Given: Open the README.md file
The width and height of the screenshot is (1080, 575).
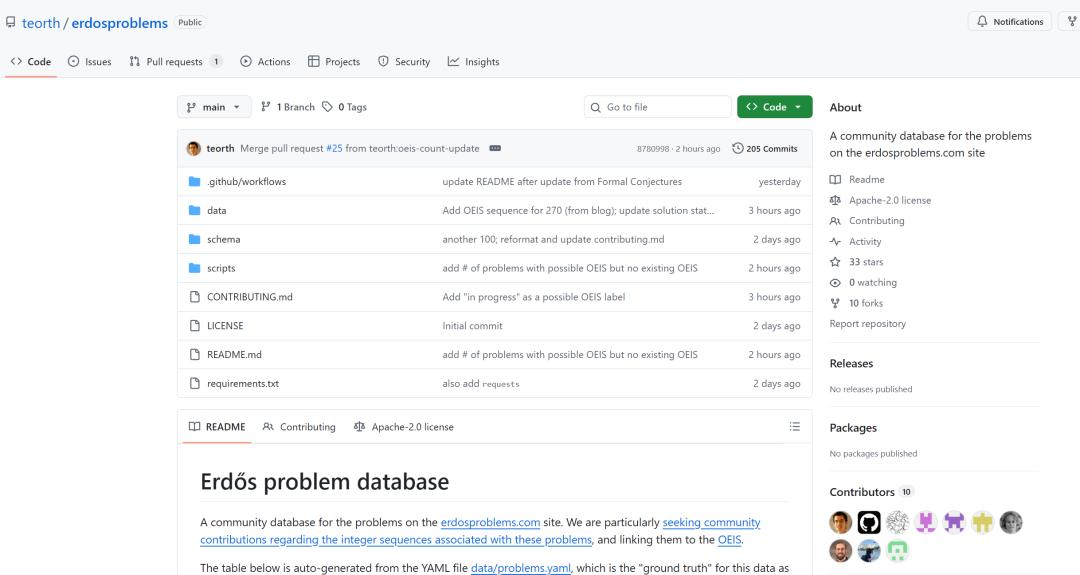Looking at the screenshot, I should [234, 355].
